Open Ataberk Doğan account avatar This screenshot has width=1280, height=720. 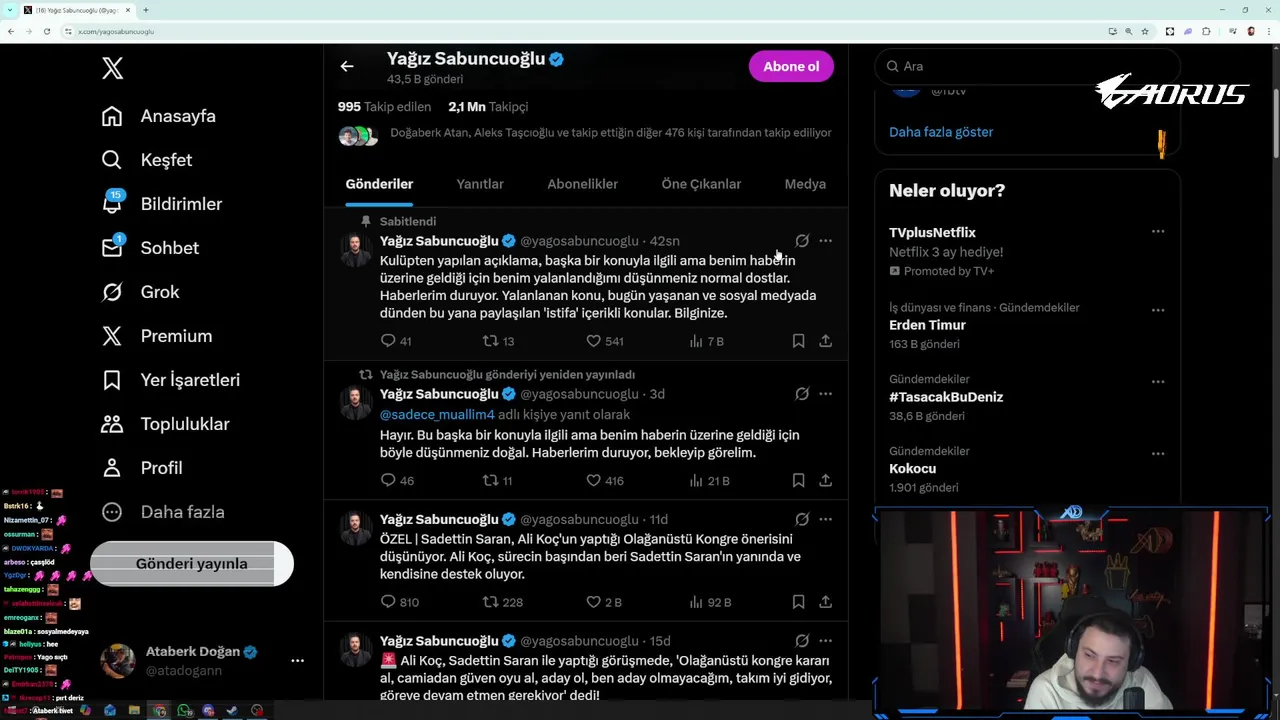pyautogui.click(x=118, y=661)
